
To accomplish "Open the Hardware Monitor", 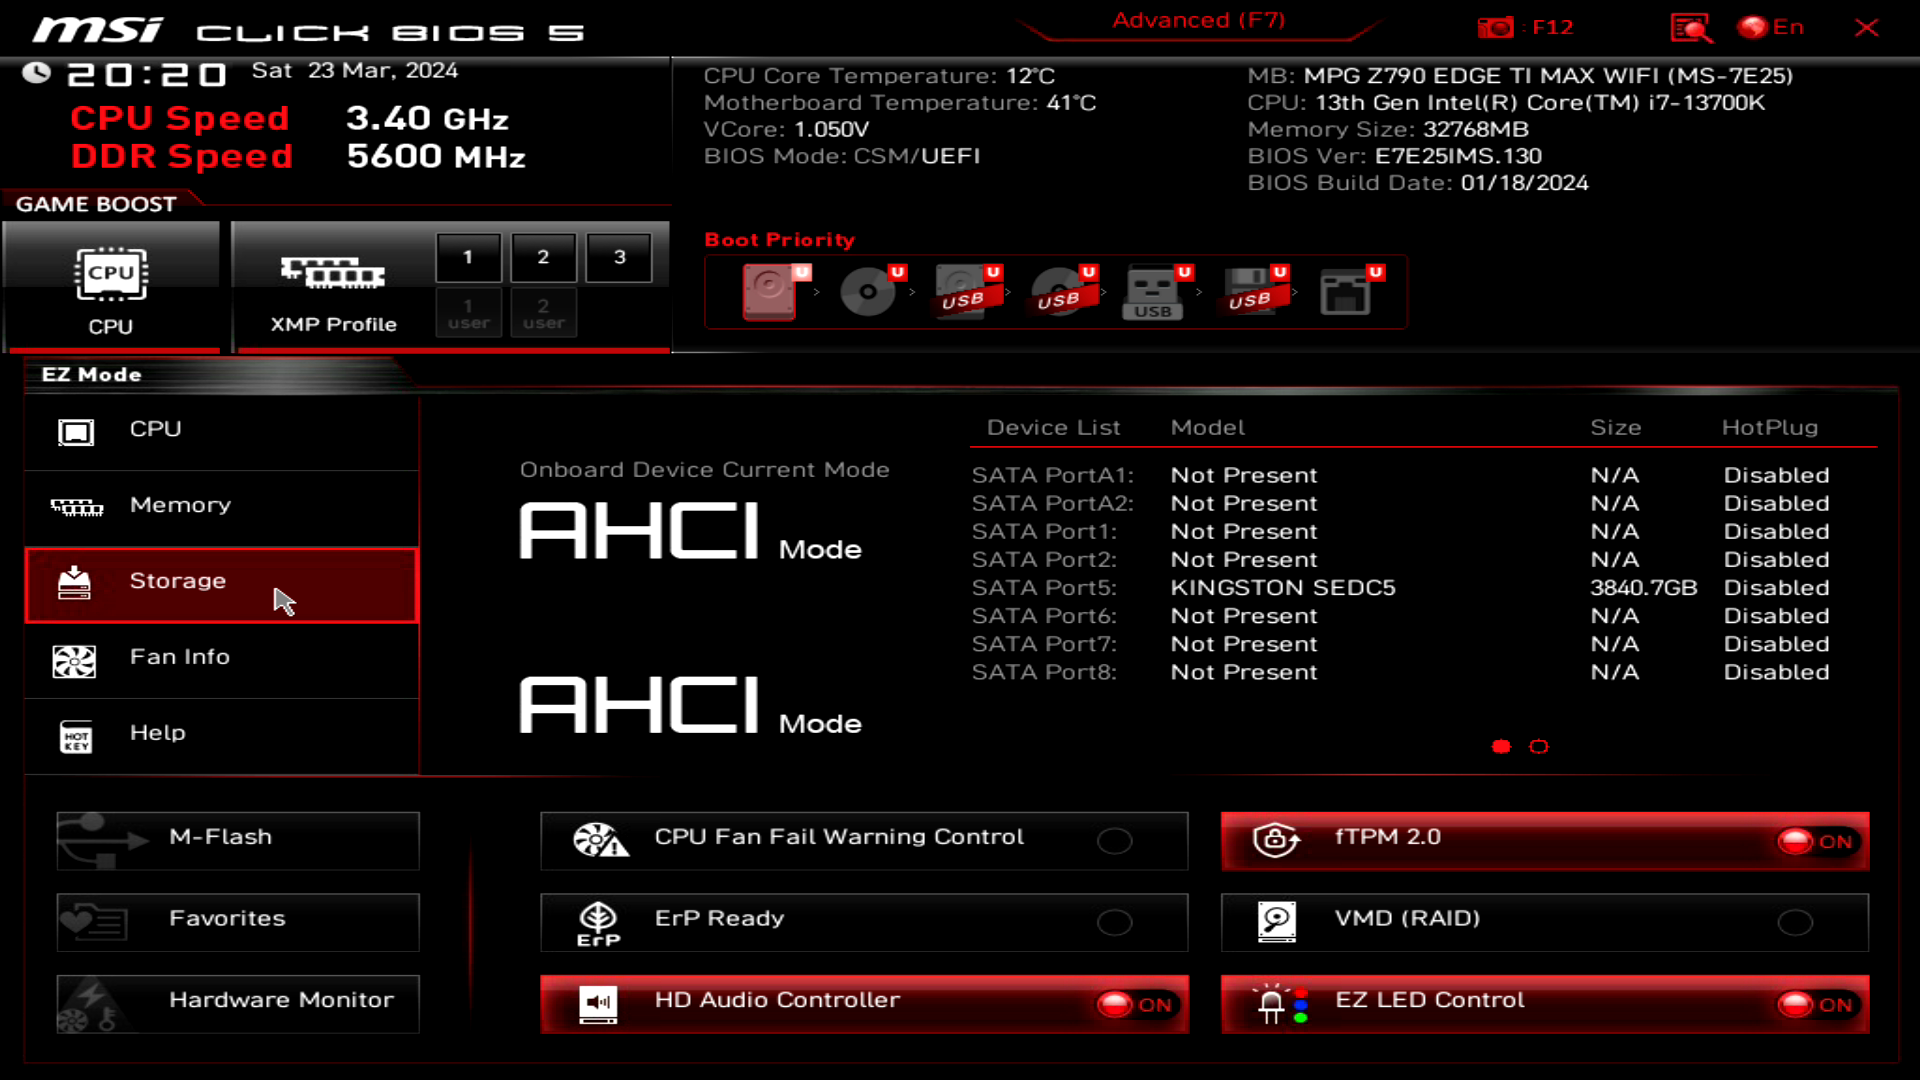I will pos(238,1004).
